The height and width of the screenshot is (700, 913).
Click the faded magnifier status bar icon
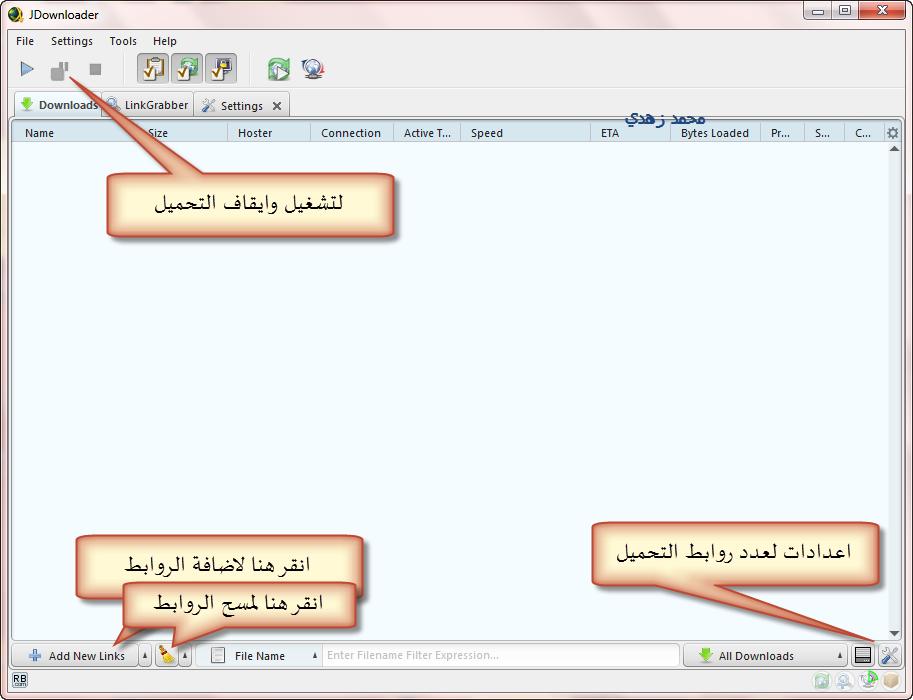point(844,680)
